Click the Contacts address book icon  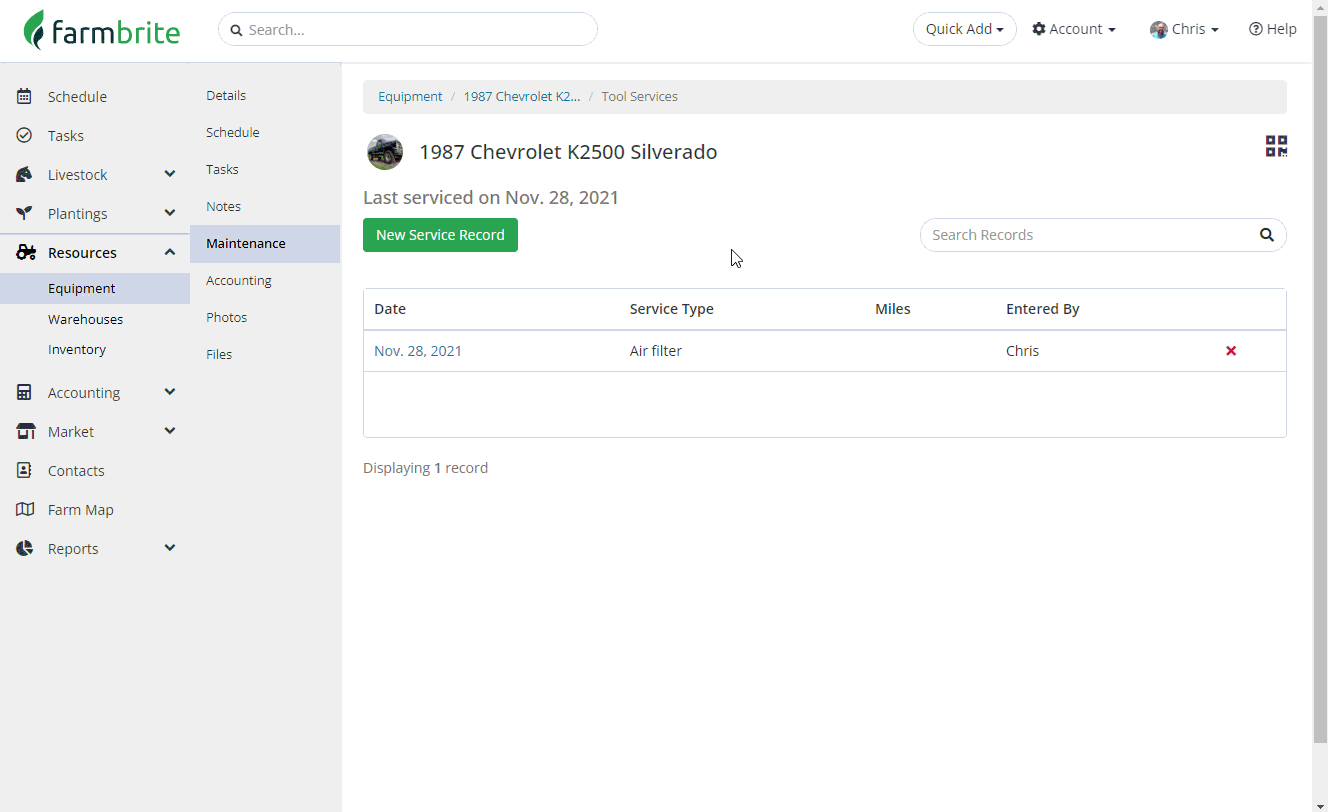(x=24, y=471)
